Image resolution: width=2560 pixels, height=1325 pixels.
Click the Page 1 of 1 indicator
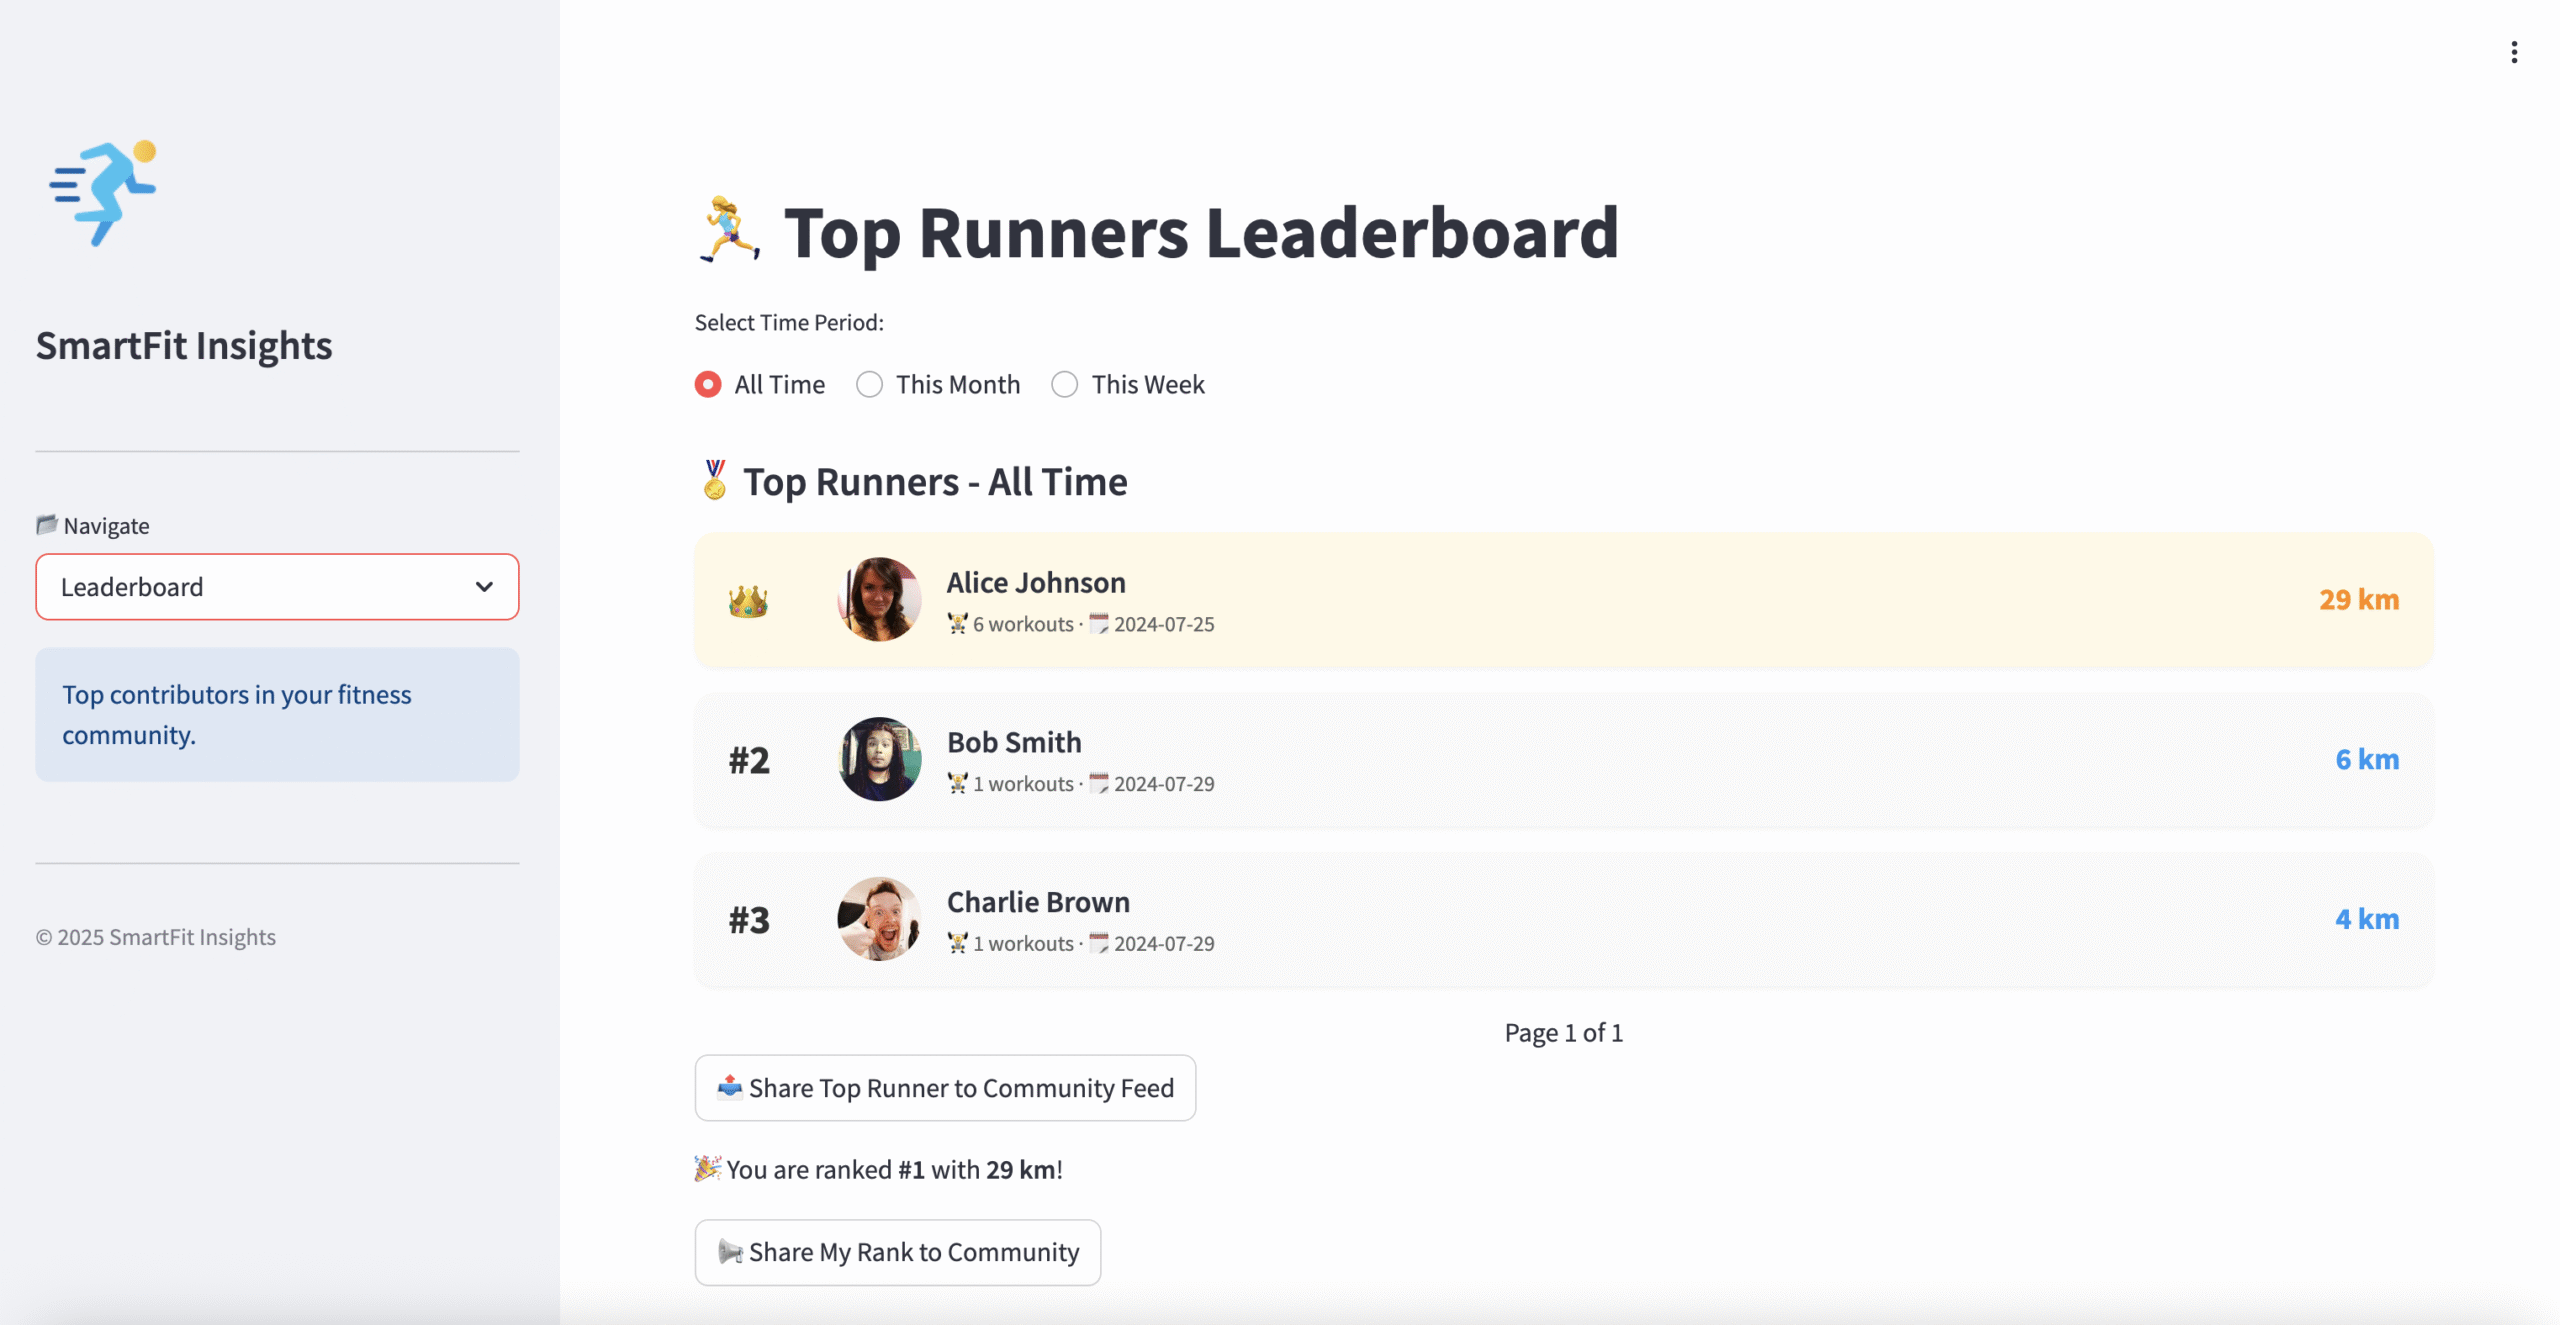pos(1563,1033)
